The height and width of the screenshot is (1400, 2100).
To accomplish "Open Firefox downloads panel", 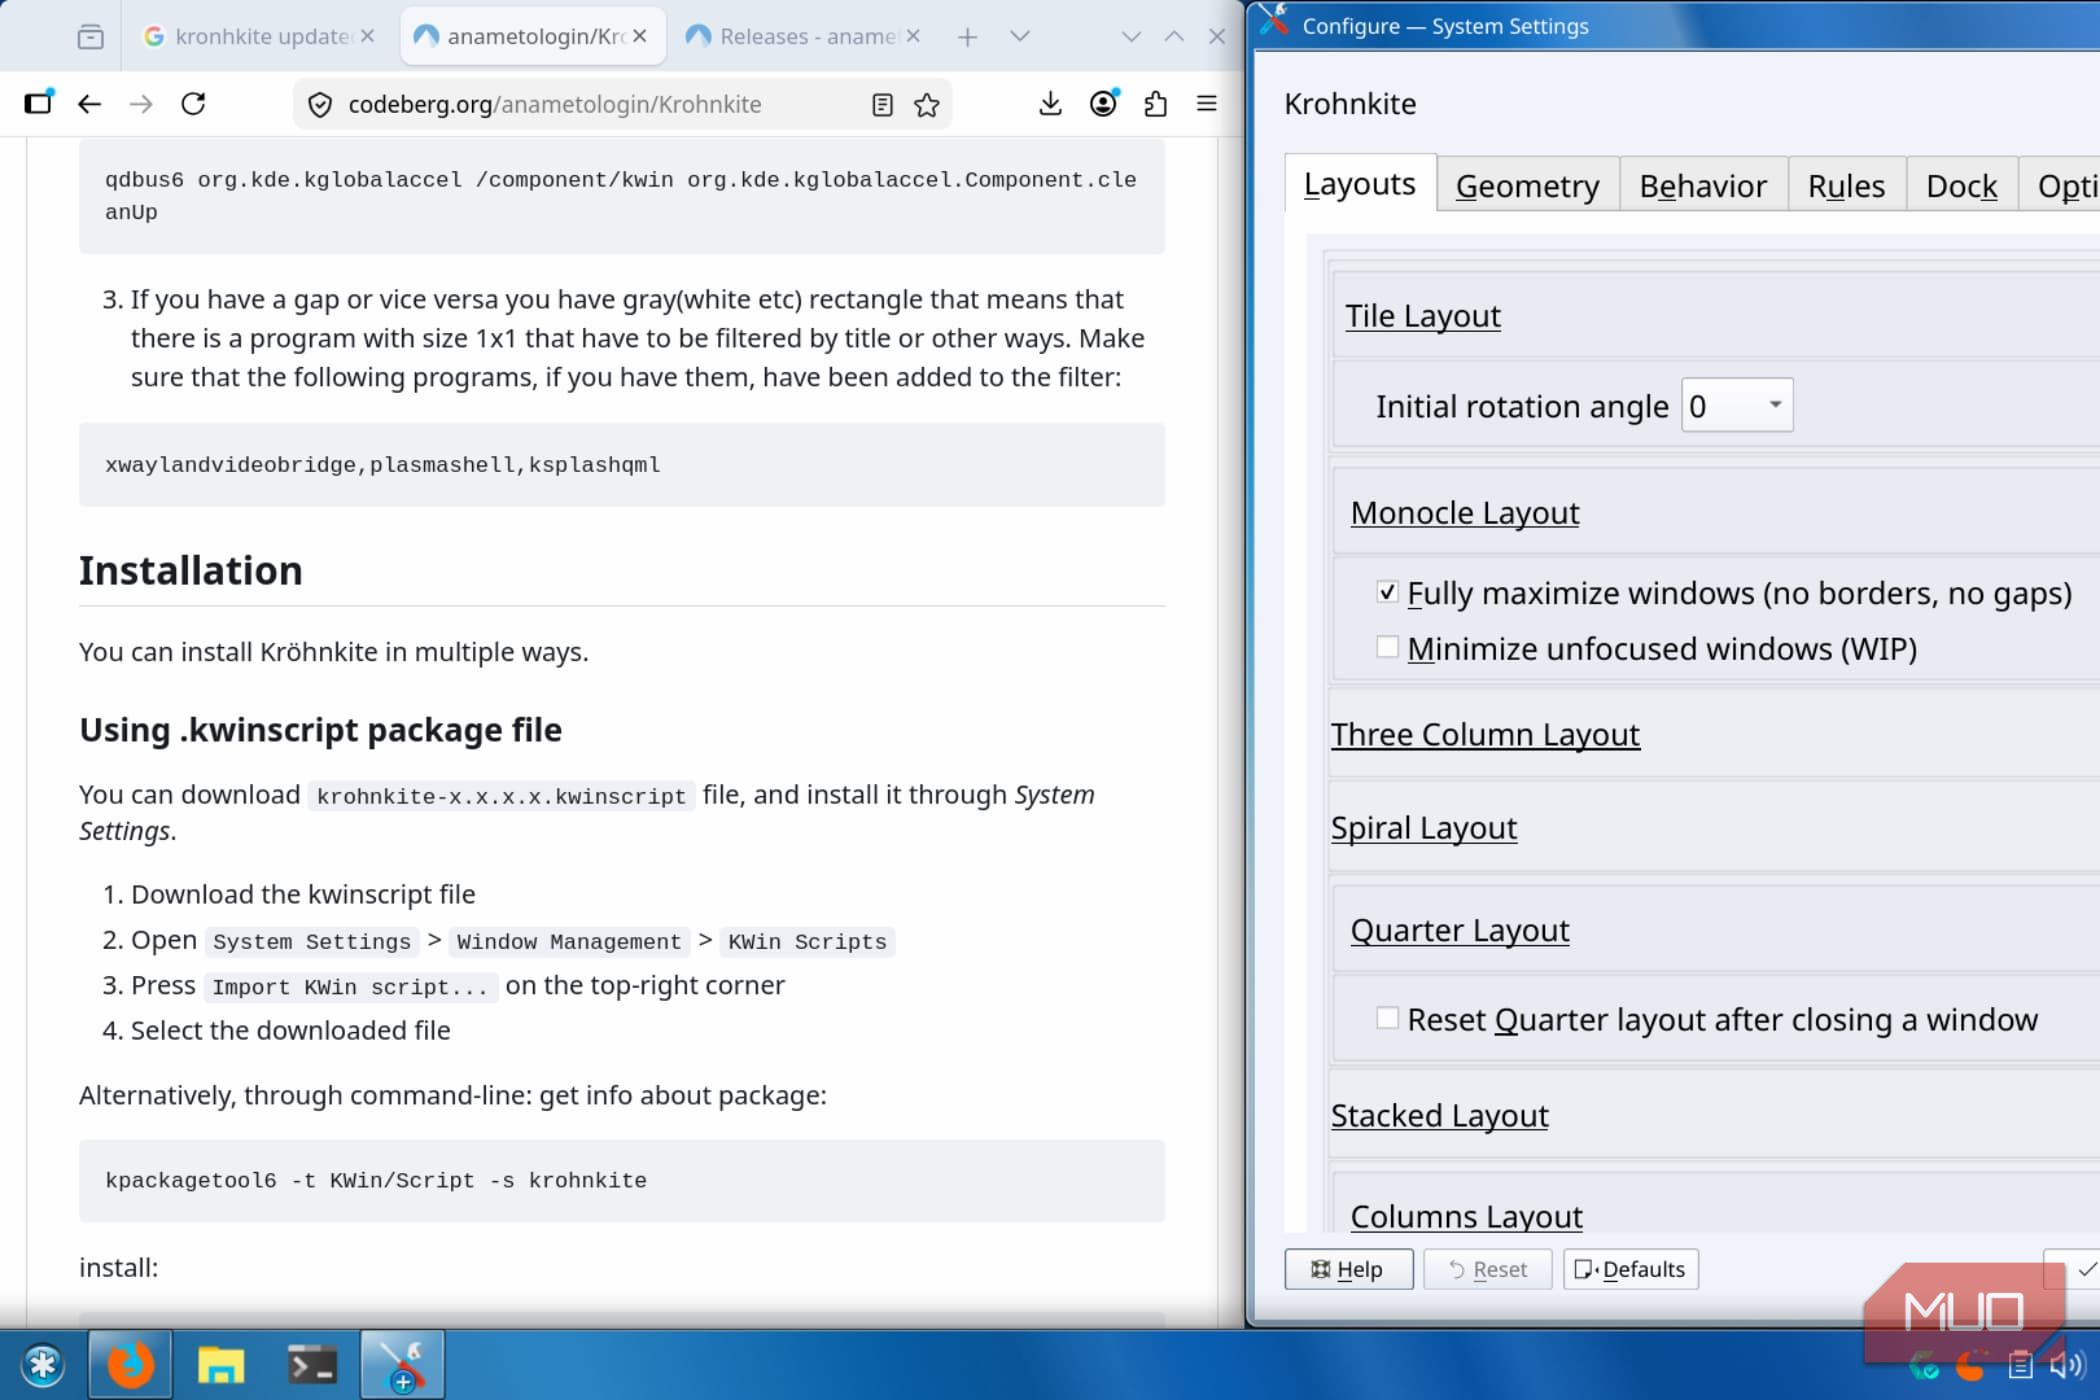I will [1050, 104].
